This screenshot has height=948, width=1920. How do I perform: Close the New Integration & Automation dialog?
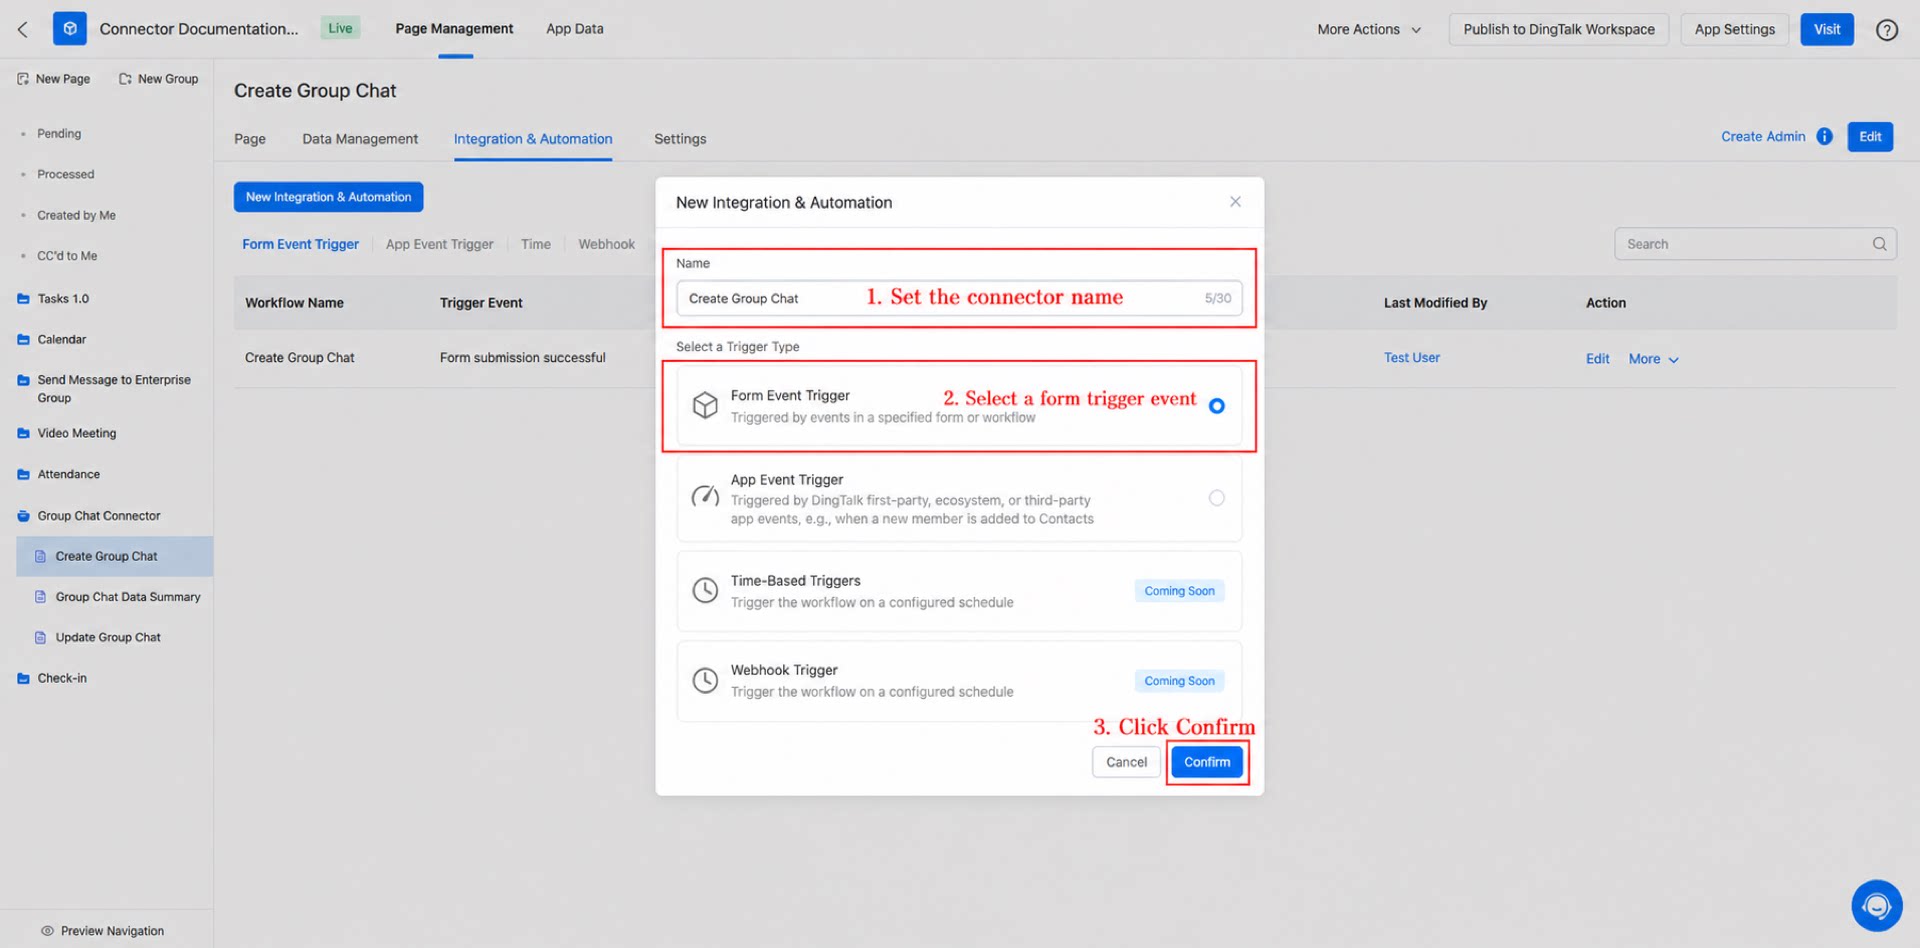pos(1235,202)
